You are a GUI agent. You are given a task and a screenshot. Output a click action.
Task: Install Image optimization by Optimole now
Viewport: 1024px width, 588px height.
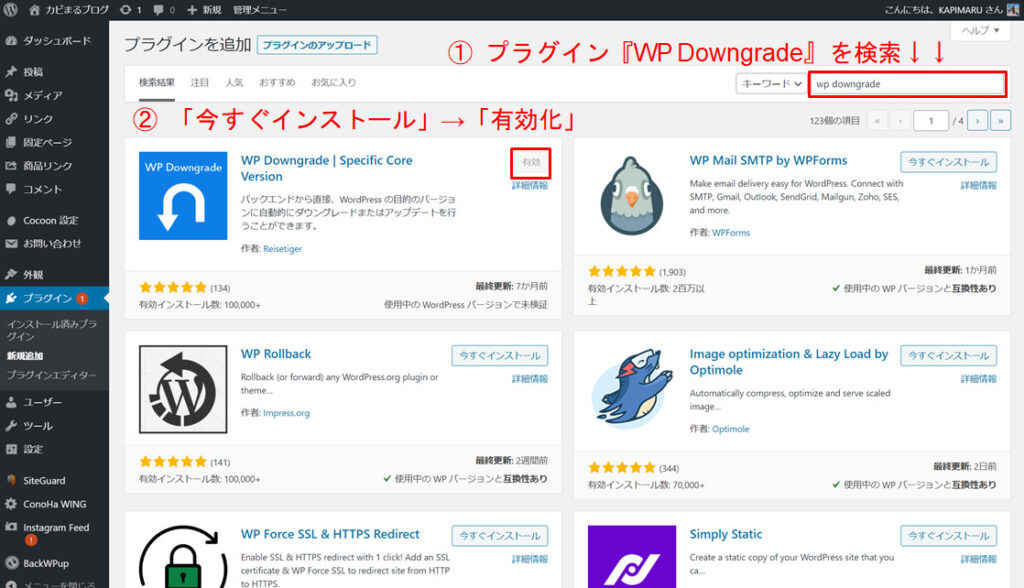point(948,355)
